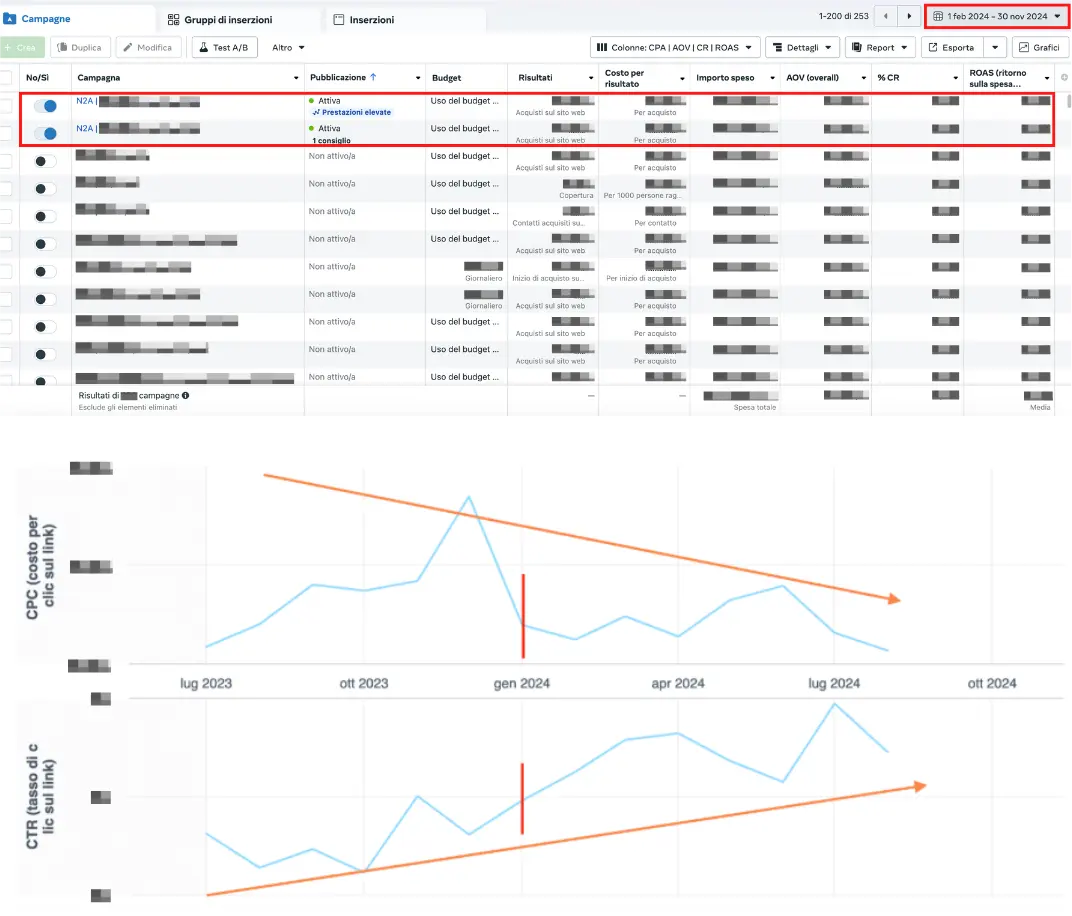Viewport: 1072px width, 916px height.
Task: Switch to Gruppi di inserzioni tab
Action: pos(227,19)
